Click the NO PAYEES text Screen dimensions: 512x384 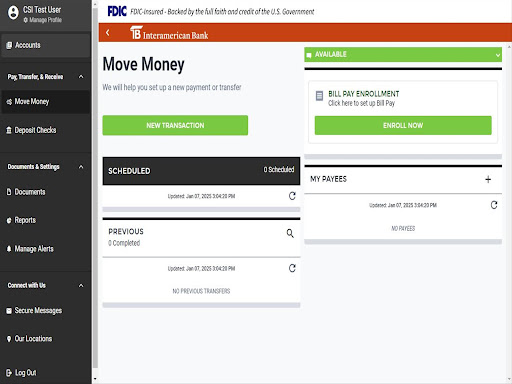[403, 229]
